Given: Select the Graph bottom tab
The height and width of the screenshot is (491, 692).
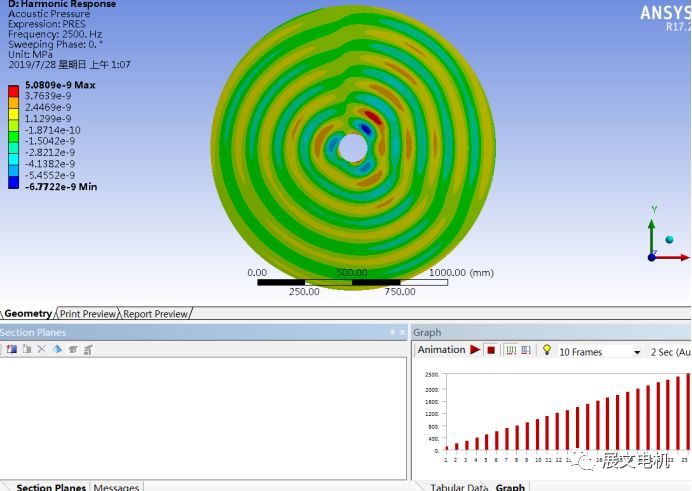Looking at the screenshot, I should coord(510,487).
